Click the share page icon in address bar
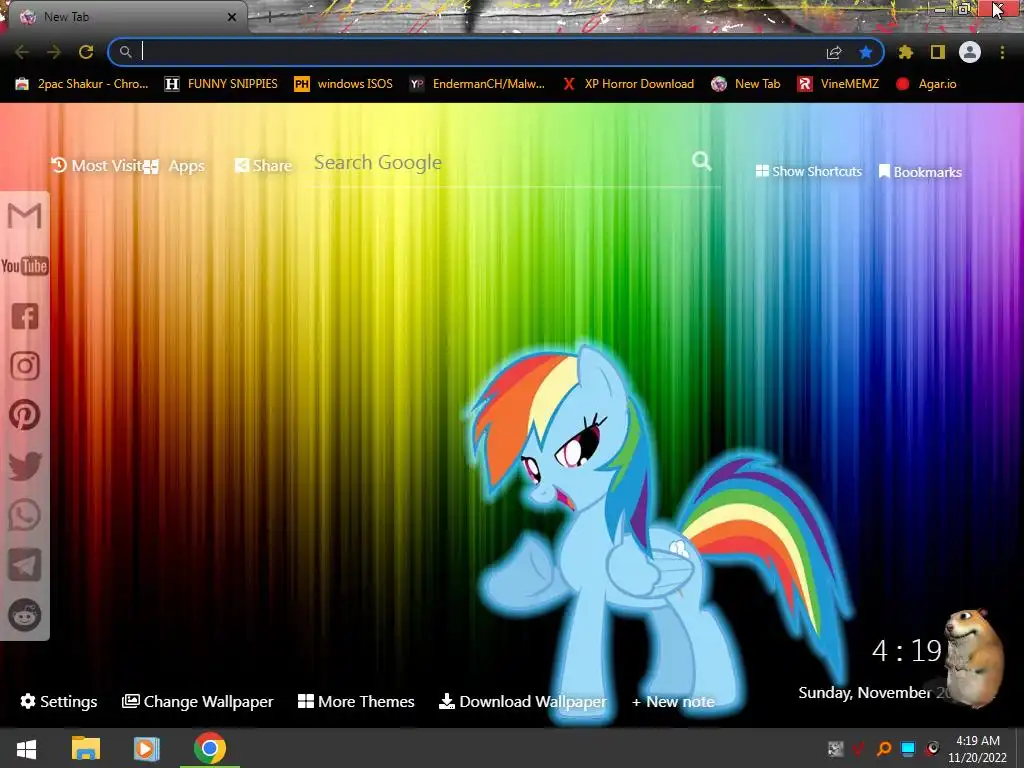This screenshot has height=768, width=1024. 834,52
